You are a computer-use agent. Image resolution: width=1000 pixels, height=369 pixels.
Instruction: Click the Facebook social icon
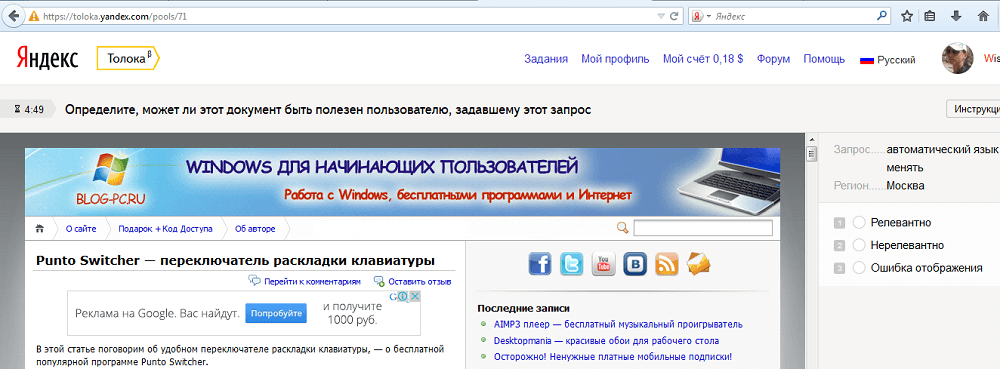click(540, 264)
